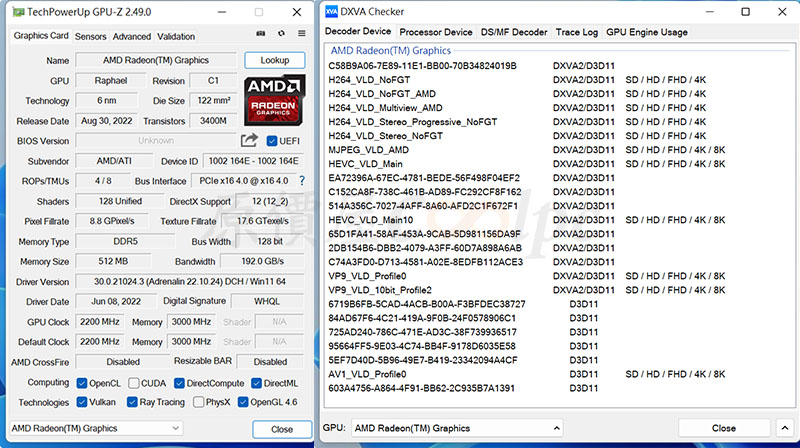Screen dimensions: 800x448
Task: Maximize the DXVA Checker window
Action: (745, 12)
